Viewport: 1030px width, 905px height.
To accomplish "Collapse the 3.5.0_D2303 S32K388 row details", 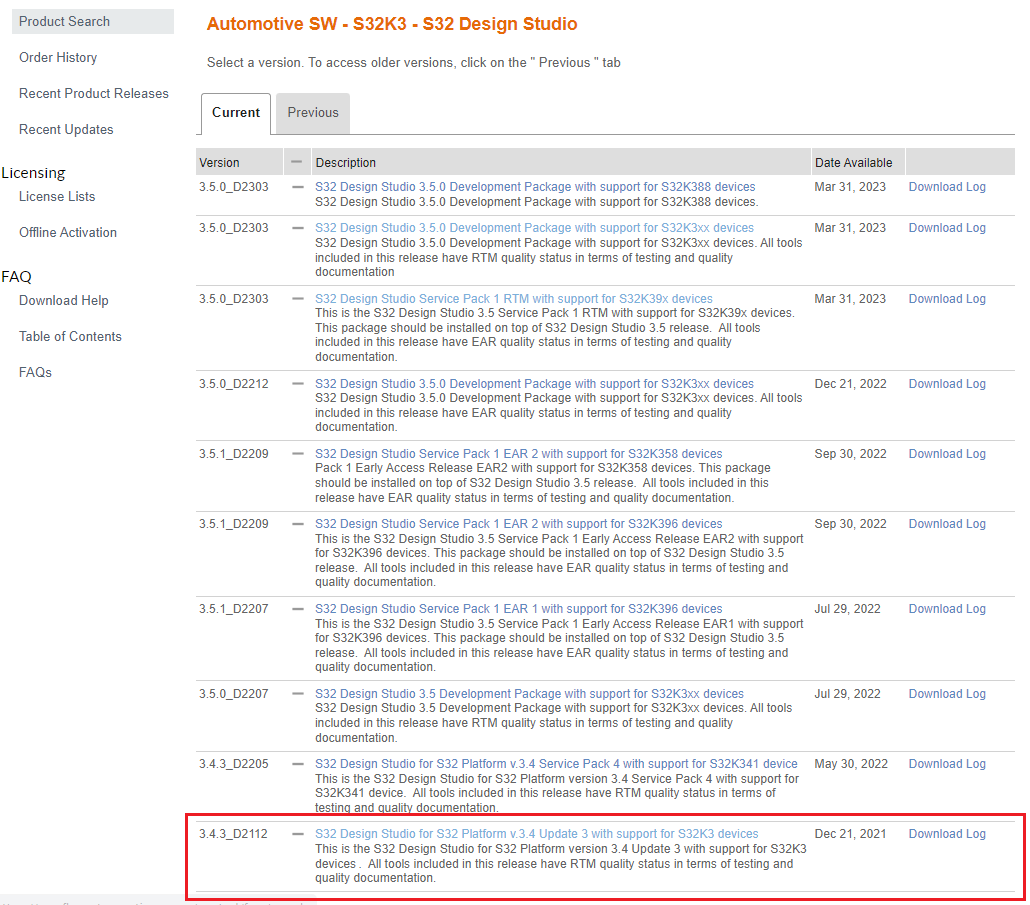I will pyautogui.click(x=296, y=187).
